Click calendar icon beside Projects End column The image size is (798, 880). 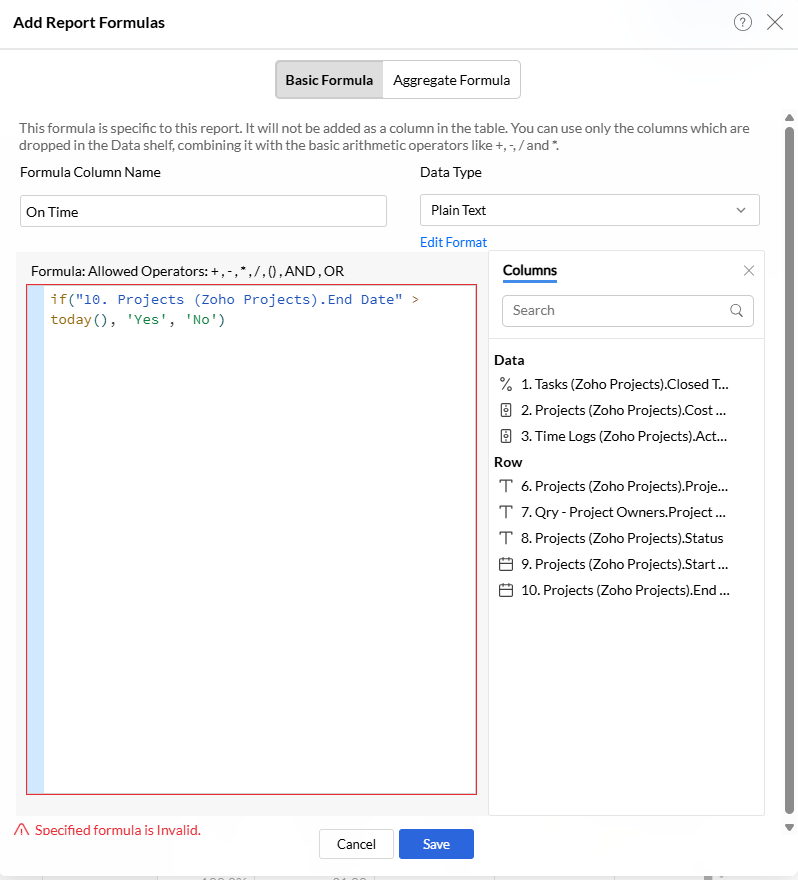(x=505, y=590)
